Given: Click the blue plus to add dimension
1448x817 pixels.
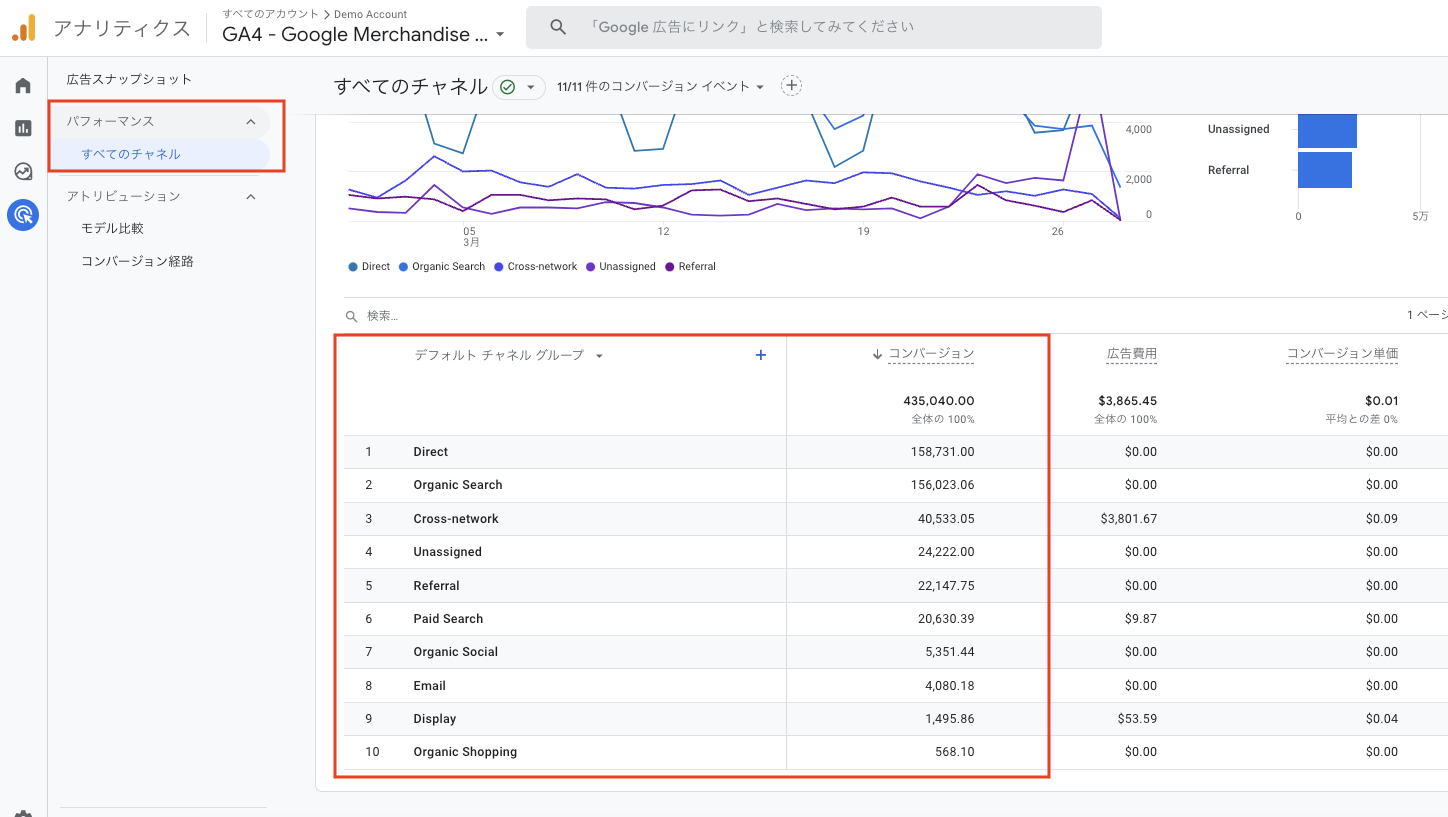Looking at the screenshot, I should [x=761, y=355].
